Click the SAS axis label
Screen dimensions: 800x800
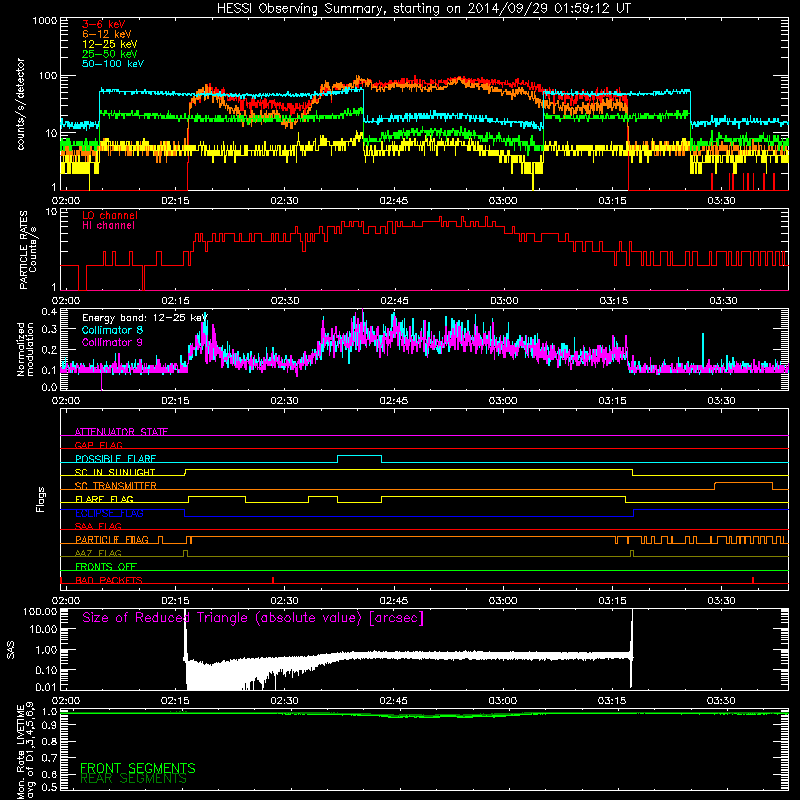(x=11, y=649)
